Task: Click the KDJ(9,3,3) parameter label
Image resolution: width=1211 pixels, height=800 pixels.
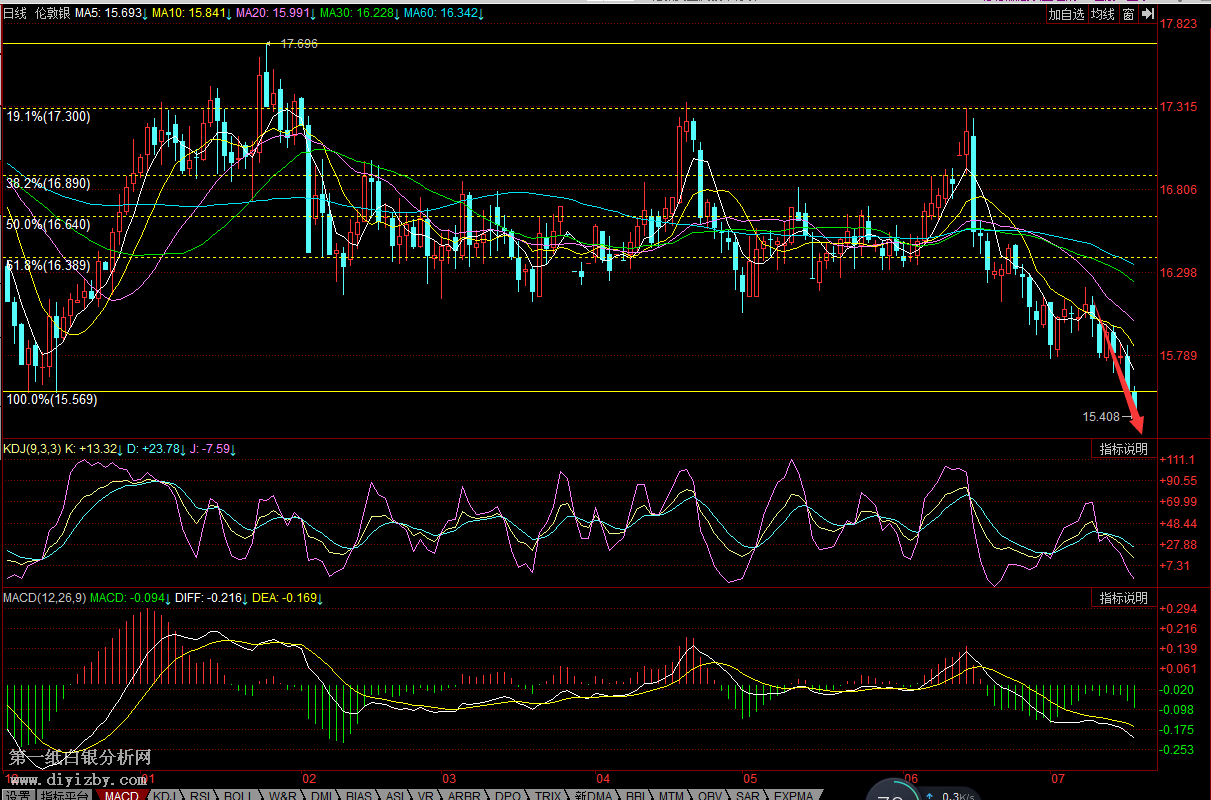Action: pos(32,449)
